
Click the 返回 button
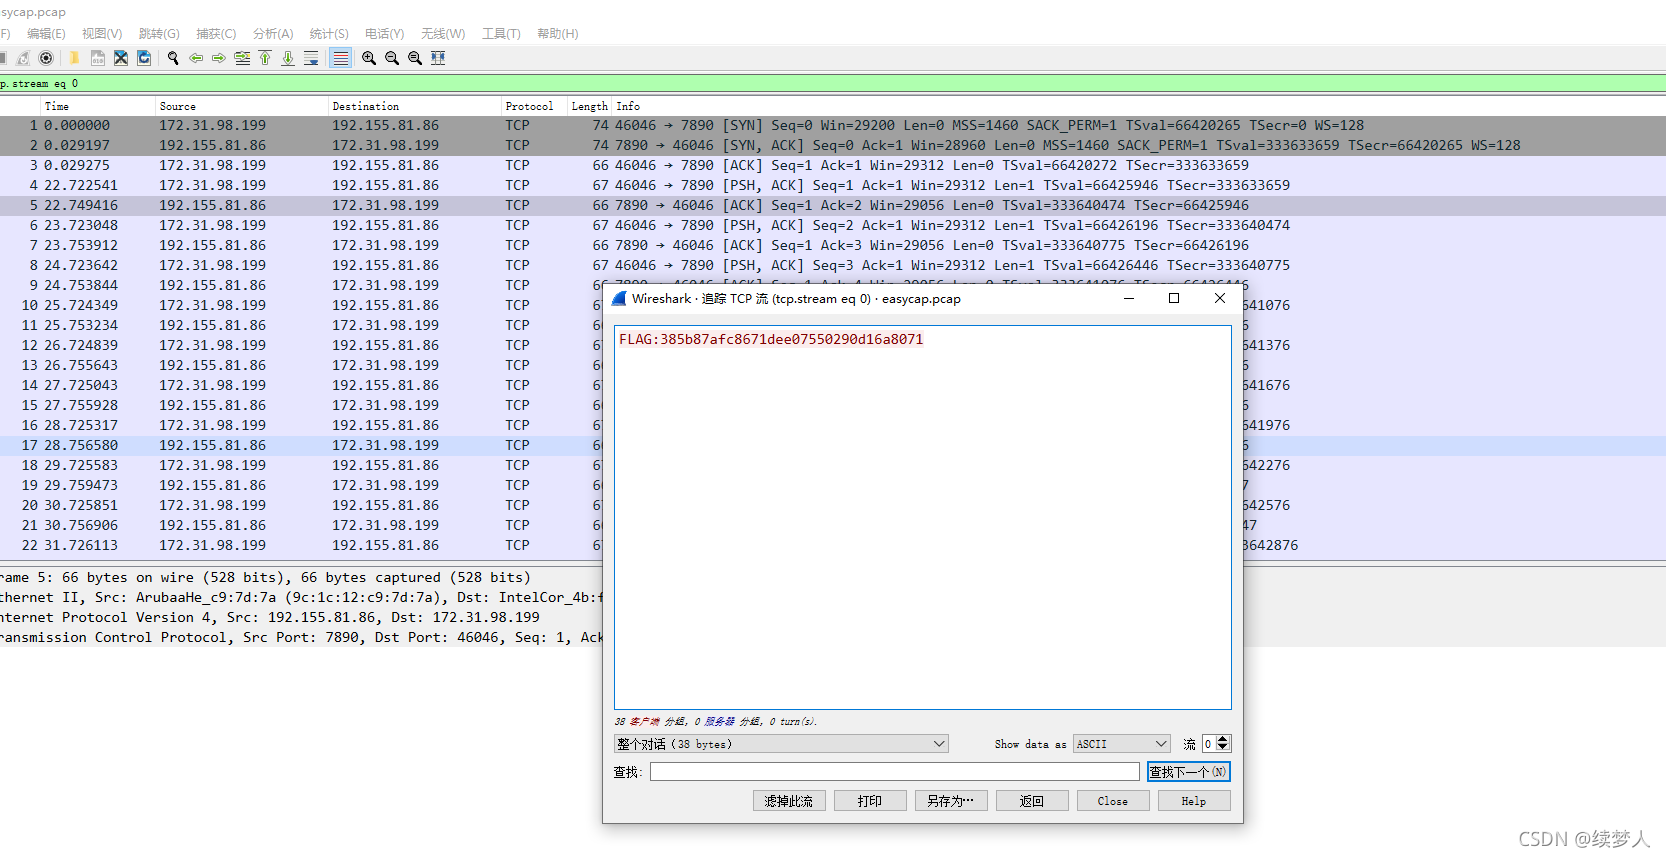pyautogui.click(x=1032, y=801)
